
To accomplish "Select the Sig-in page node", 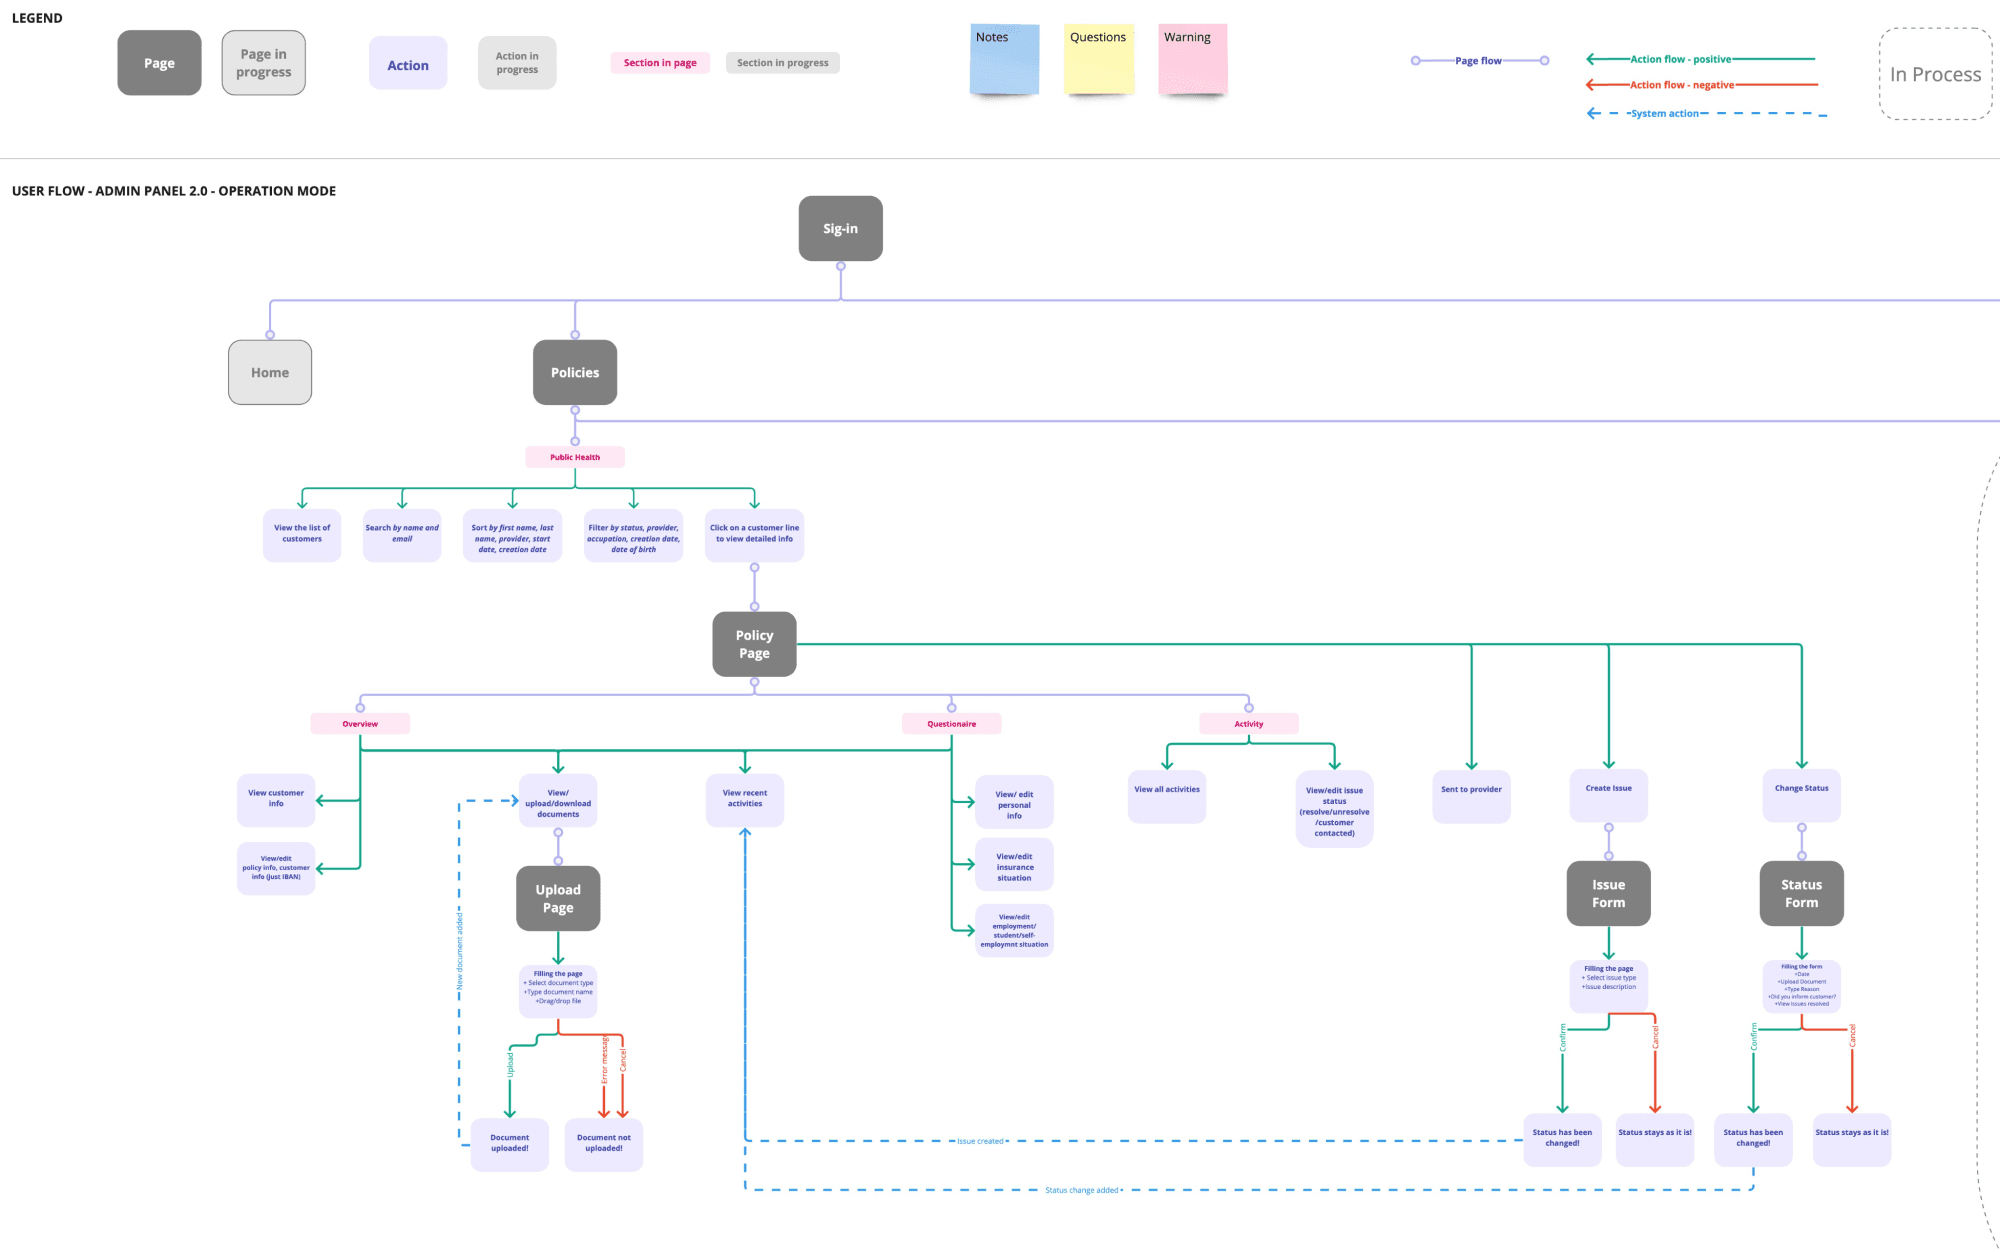I will pos(840,229).
